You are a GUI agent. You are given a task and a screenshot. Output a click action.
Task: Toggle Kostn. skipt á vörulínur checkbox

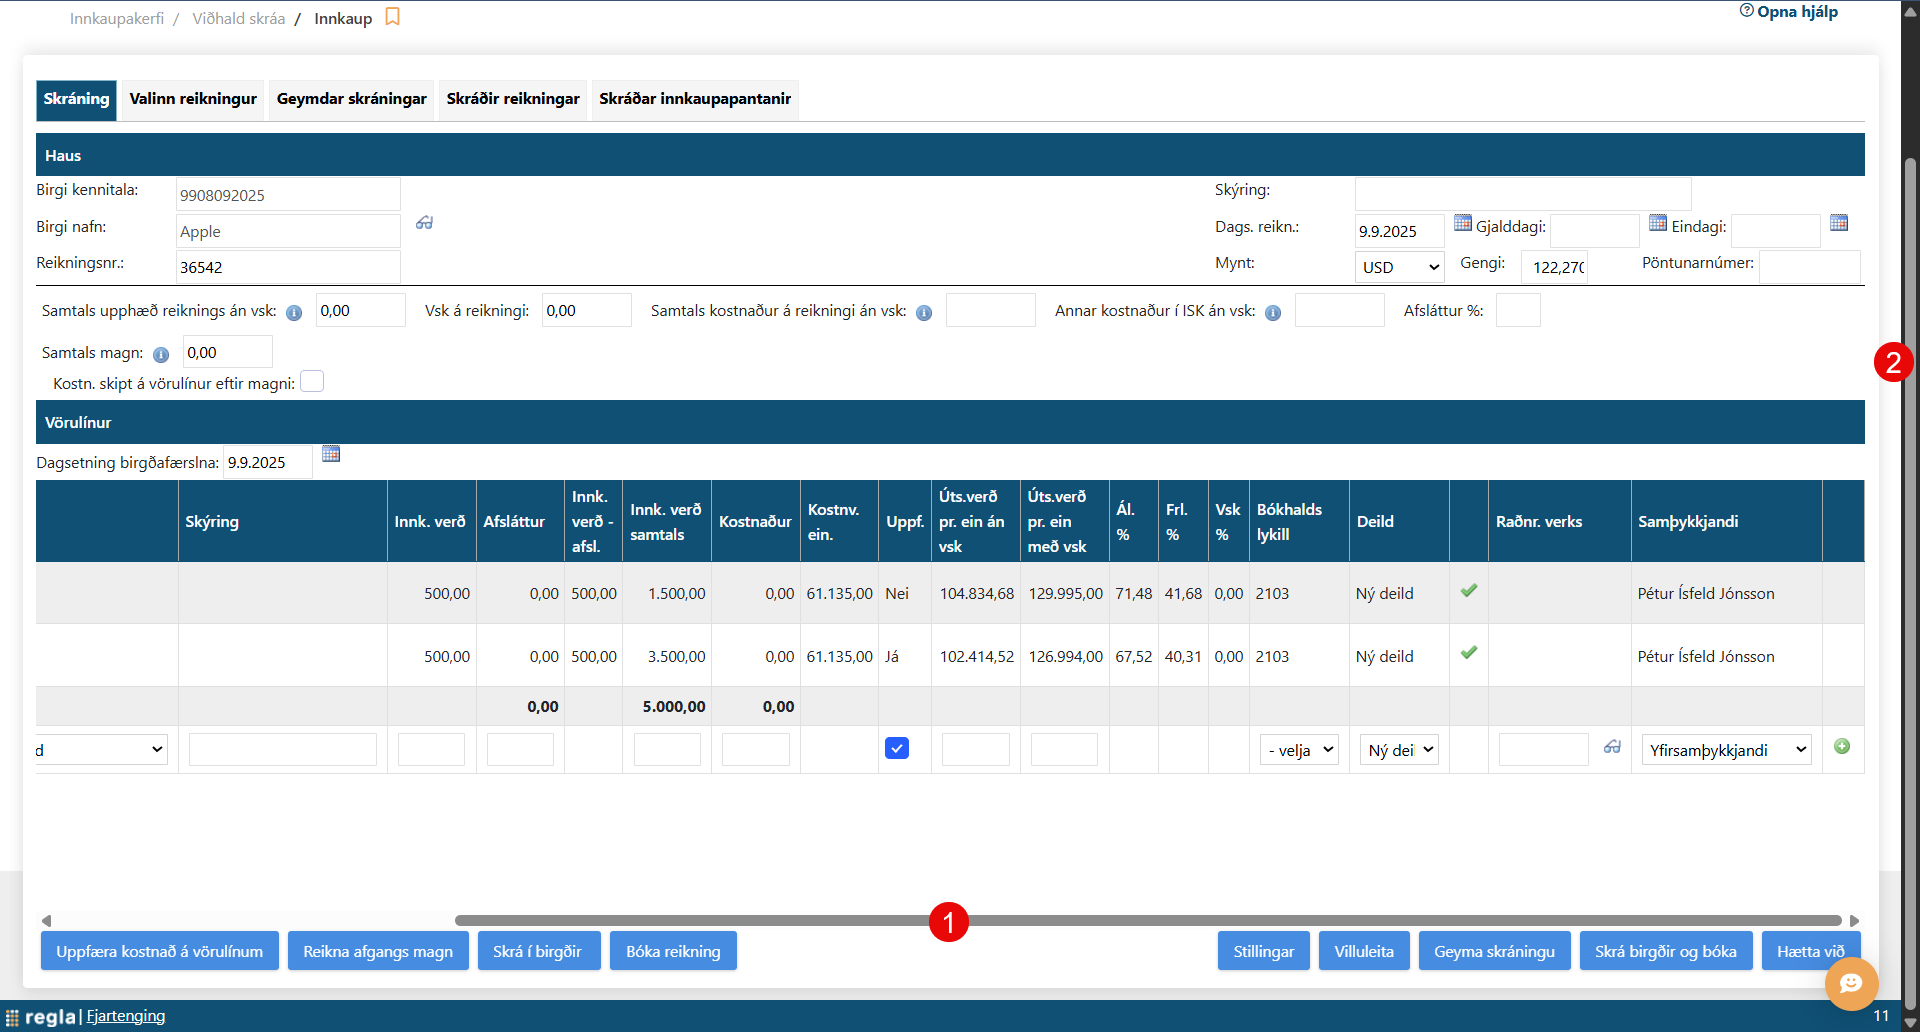tap(312, 382)
